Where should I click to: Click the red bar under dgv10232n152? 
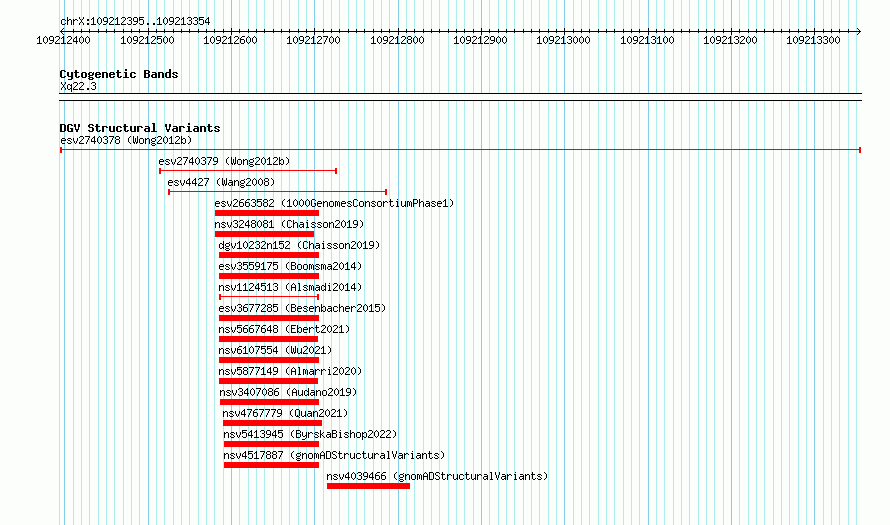click(269, 255)
